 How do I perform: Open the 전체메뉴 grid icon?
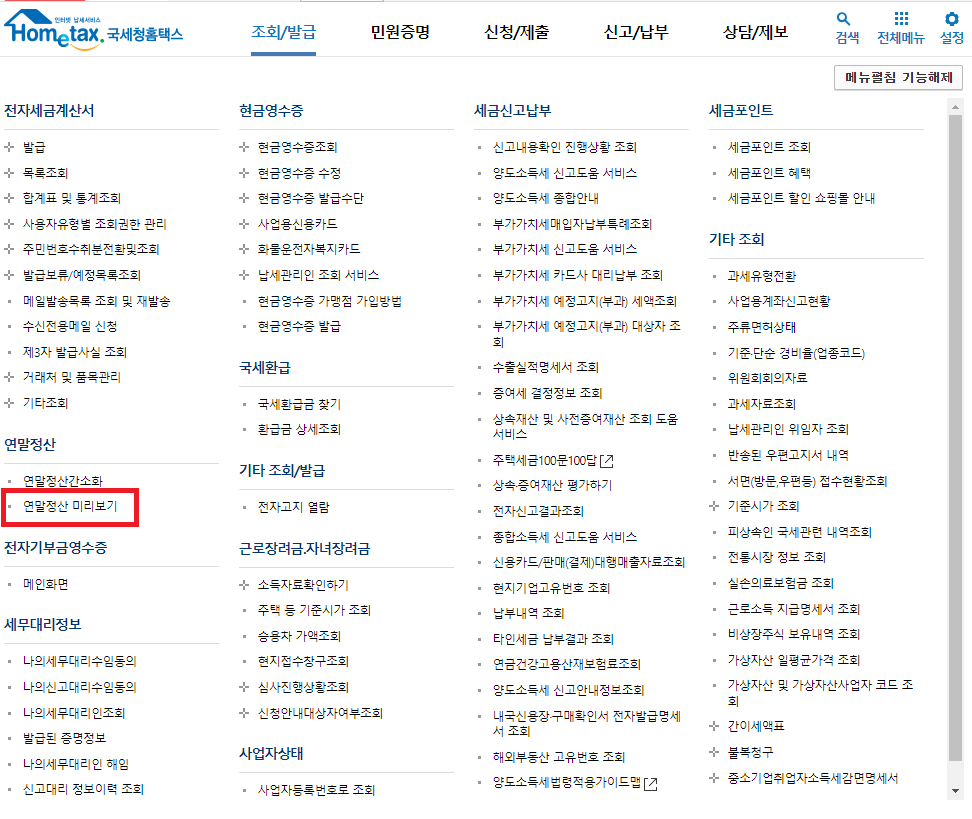point(899,19)
